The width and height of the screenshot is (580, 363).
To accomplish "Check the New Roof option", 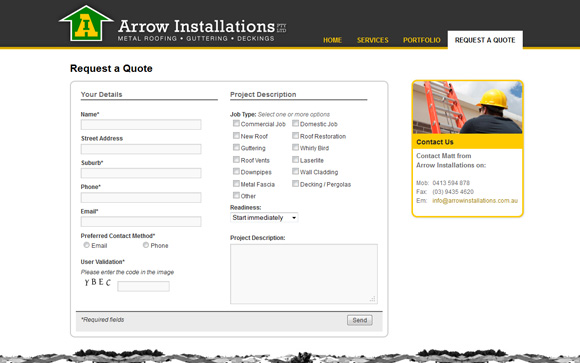I will [x=236, y=135].
